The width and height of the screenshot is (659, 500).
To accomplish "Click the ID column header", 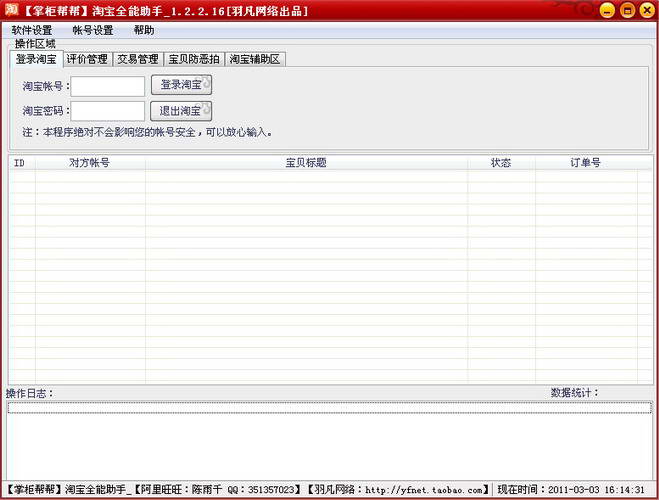I will click(20, 162).
